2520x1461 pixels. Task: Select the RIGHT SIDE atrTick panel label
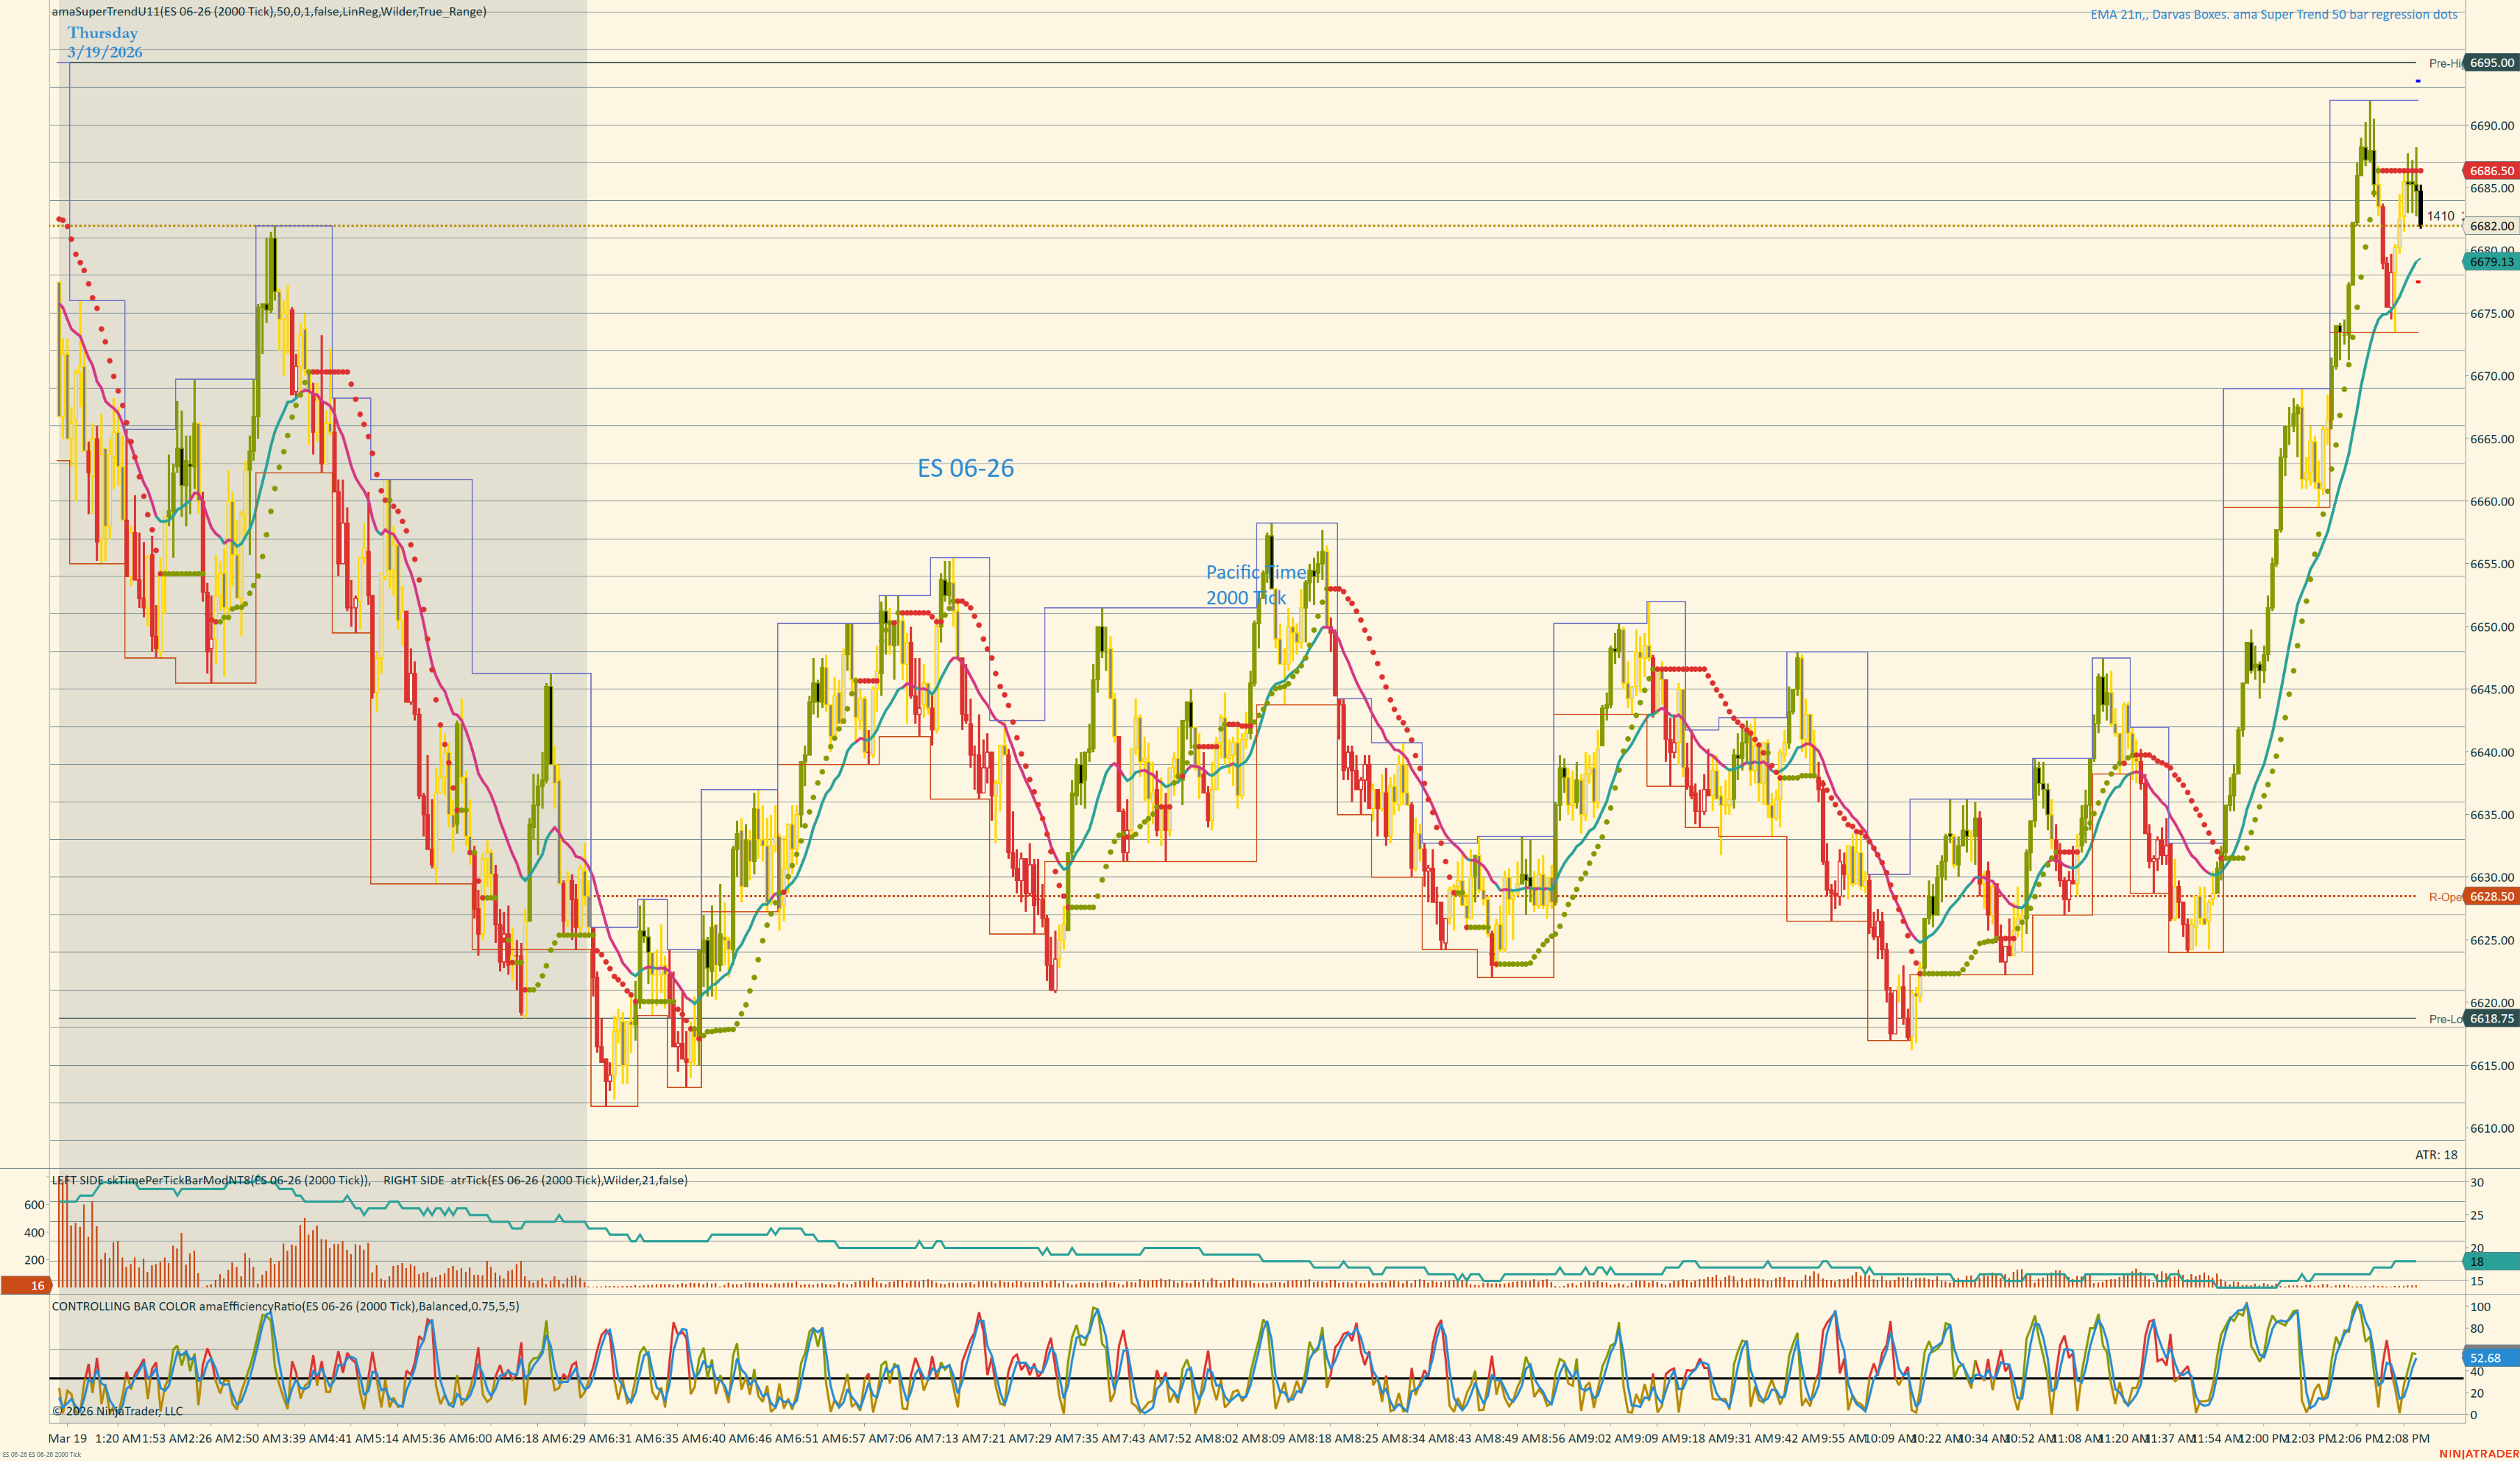(535, 1180)
